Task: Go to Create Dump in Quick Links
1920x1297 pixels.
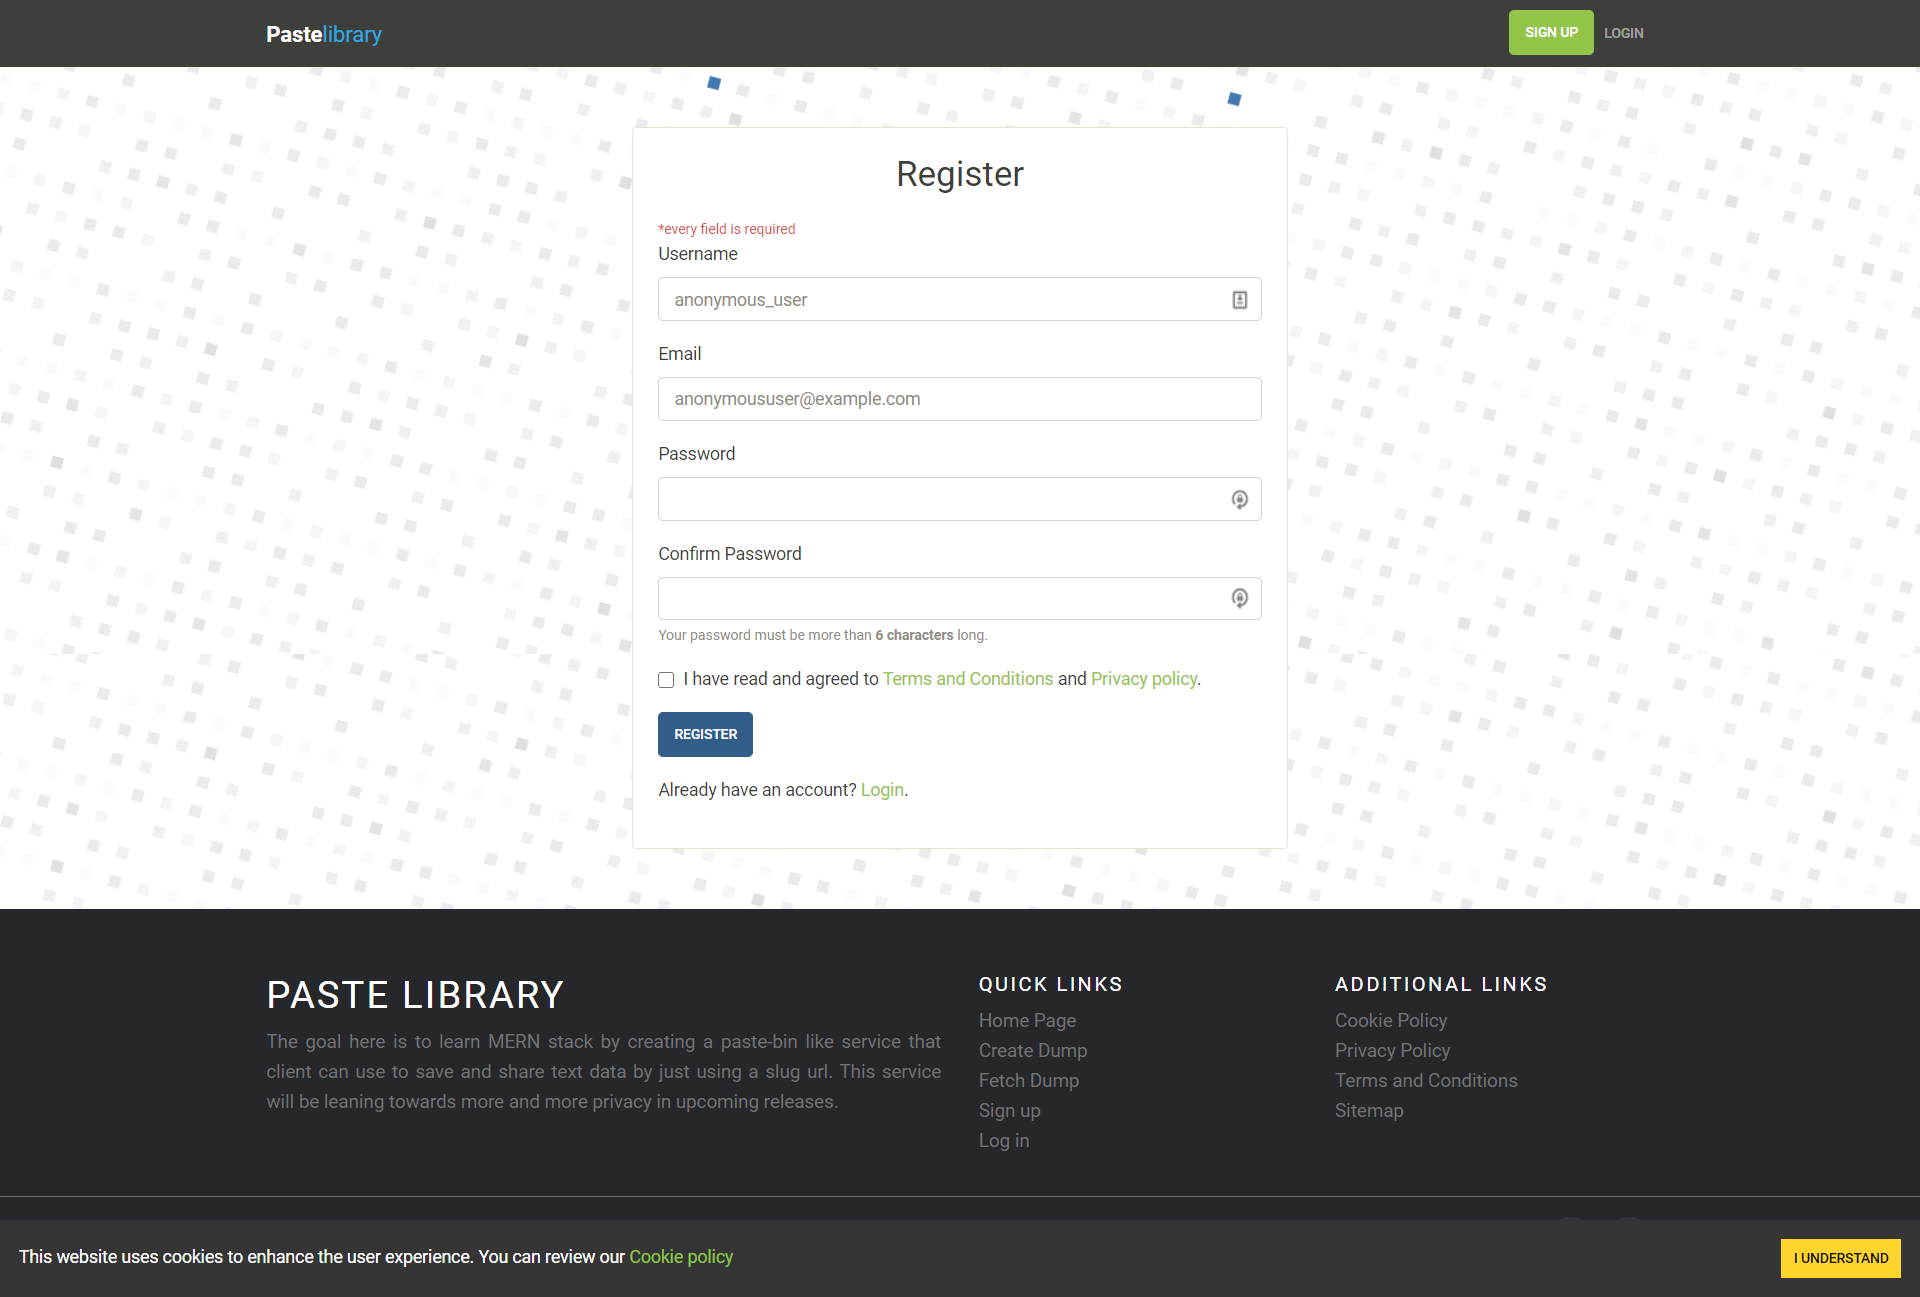Action: (x=1032, y=1050)
